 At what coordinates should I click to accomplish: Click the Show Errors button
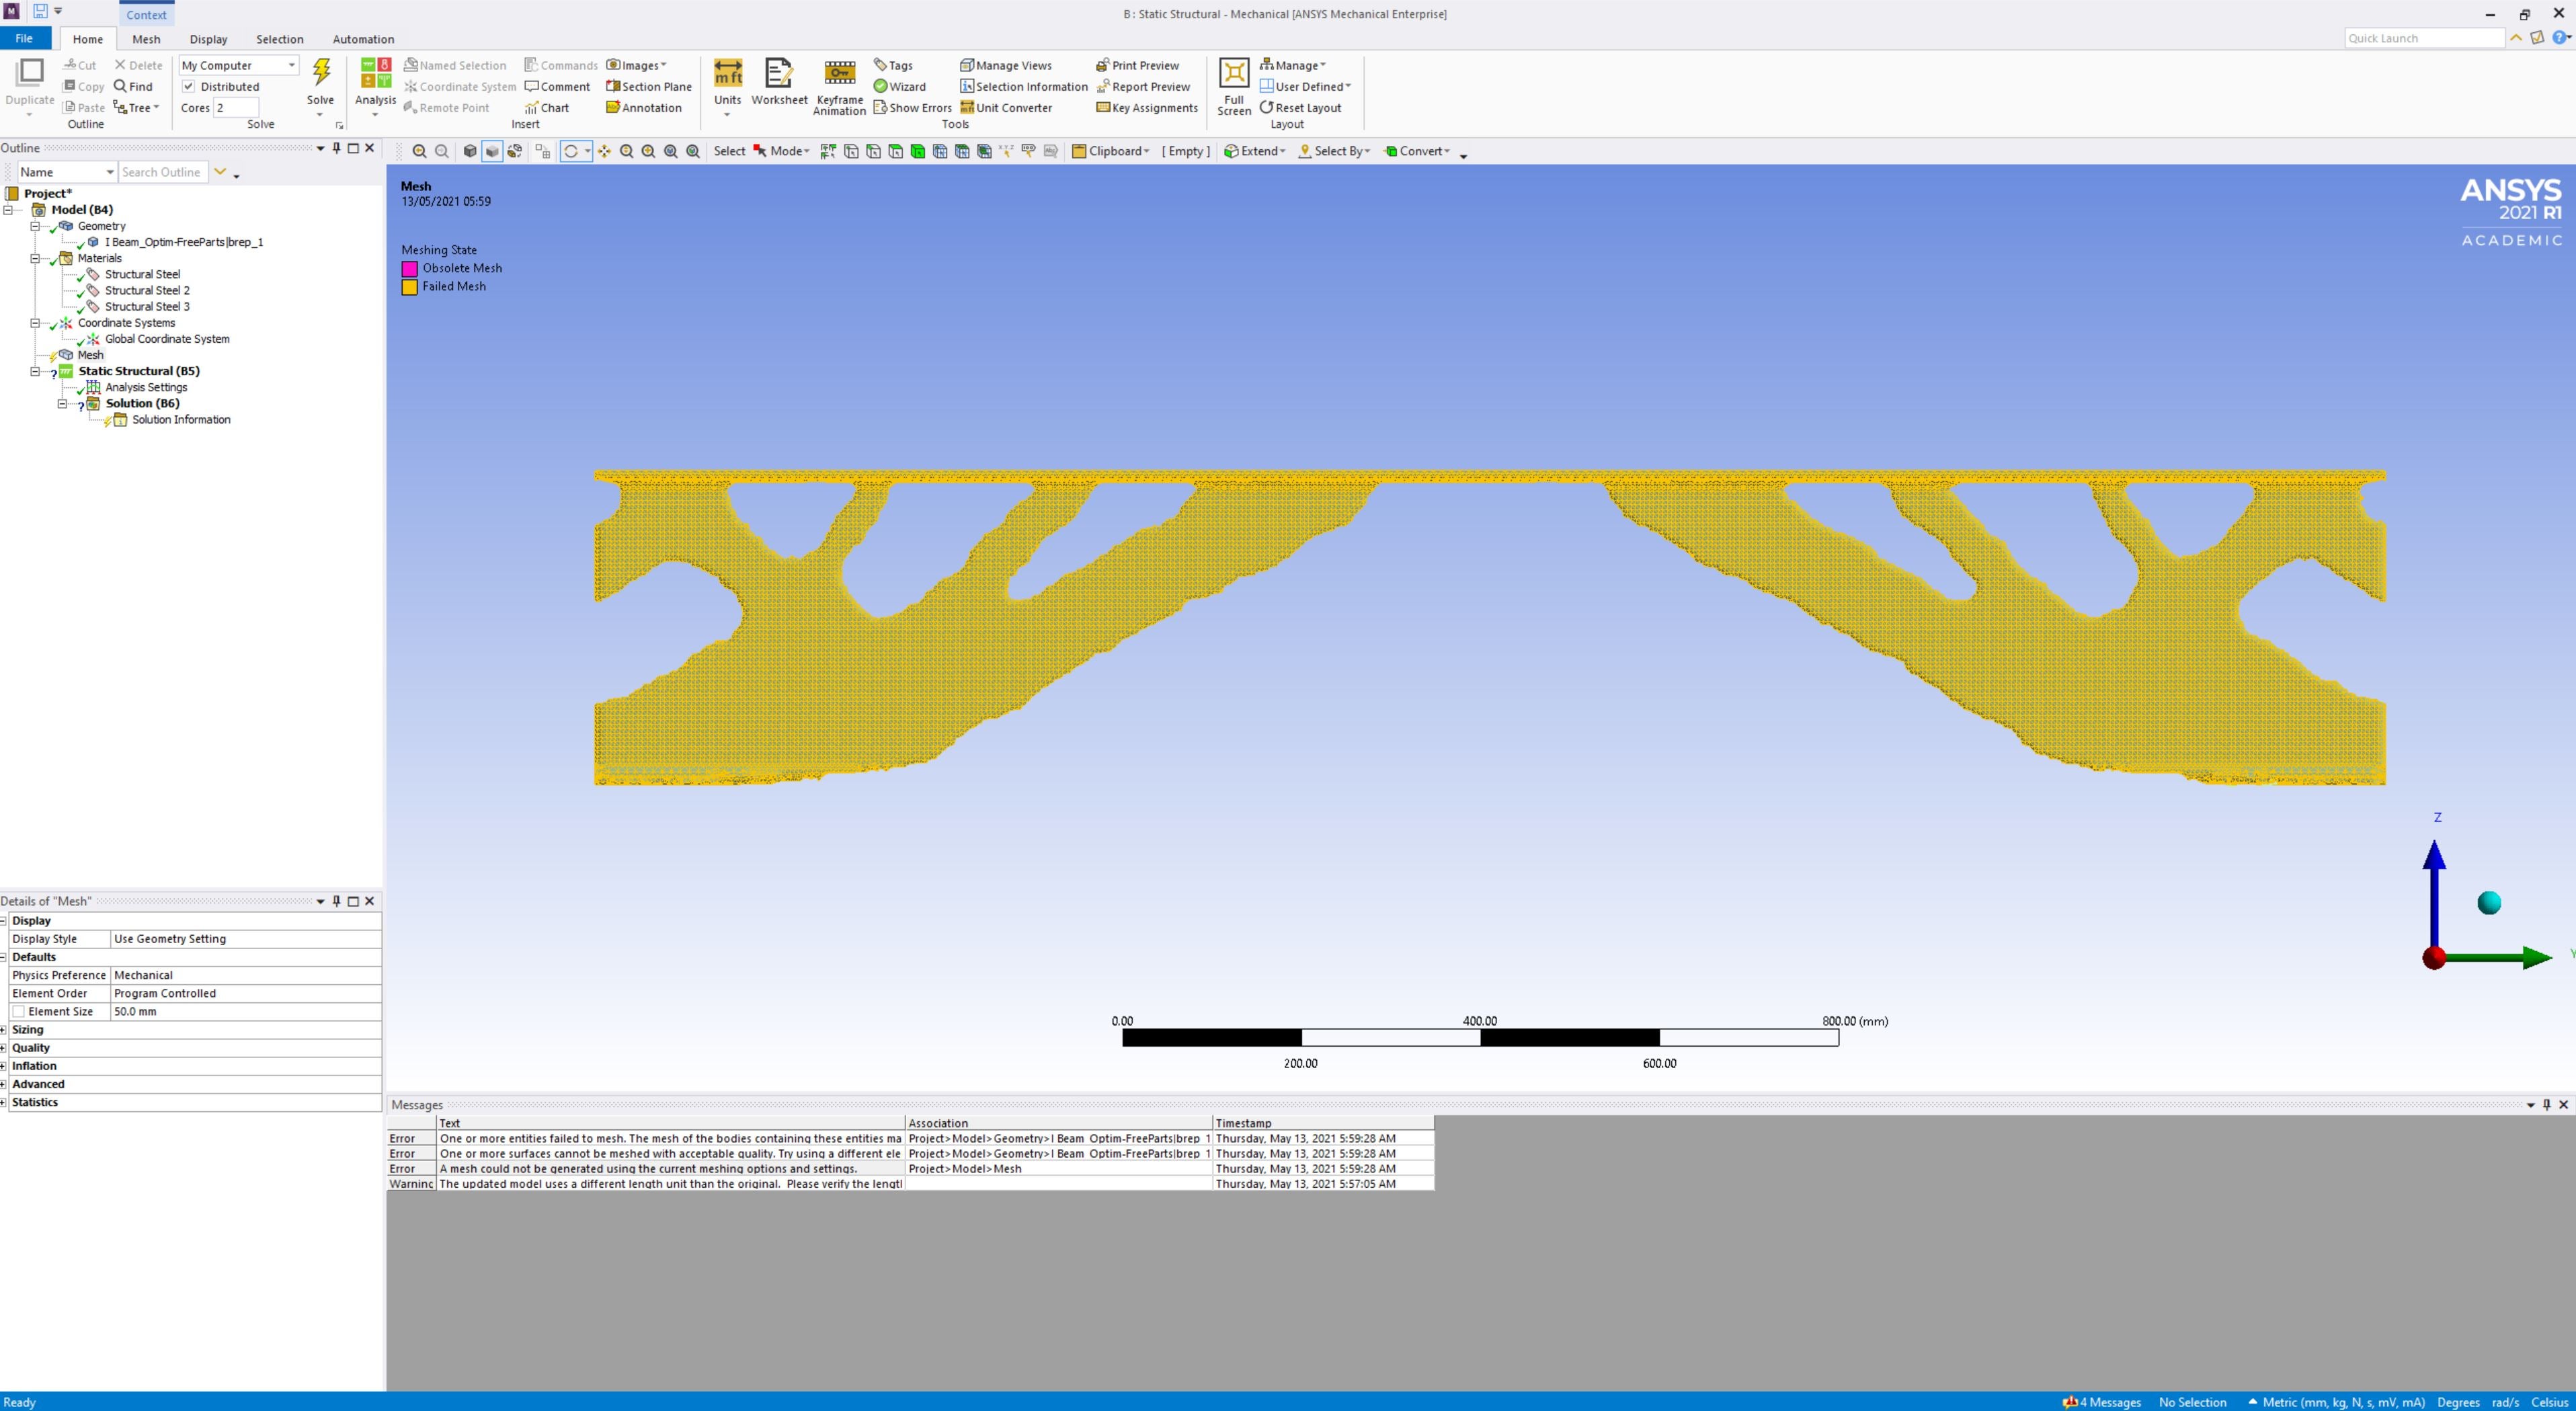[912, 108]
